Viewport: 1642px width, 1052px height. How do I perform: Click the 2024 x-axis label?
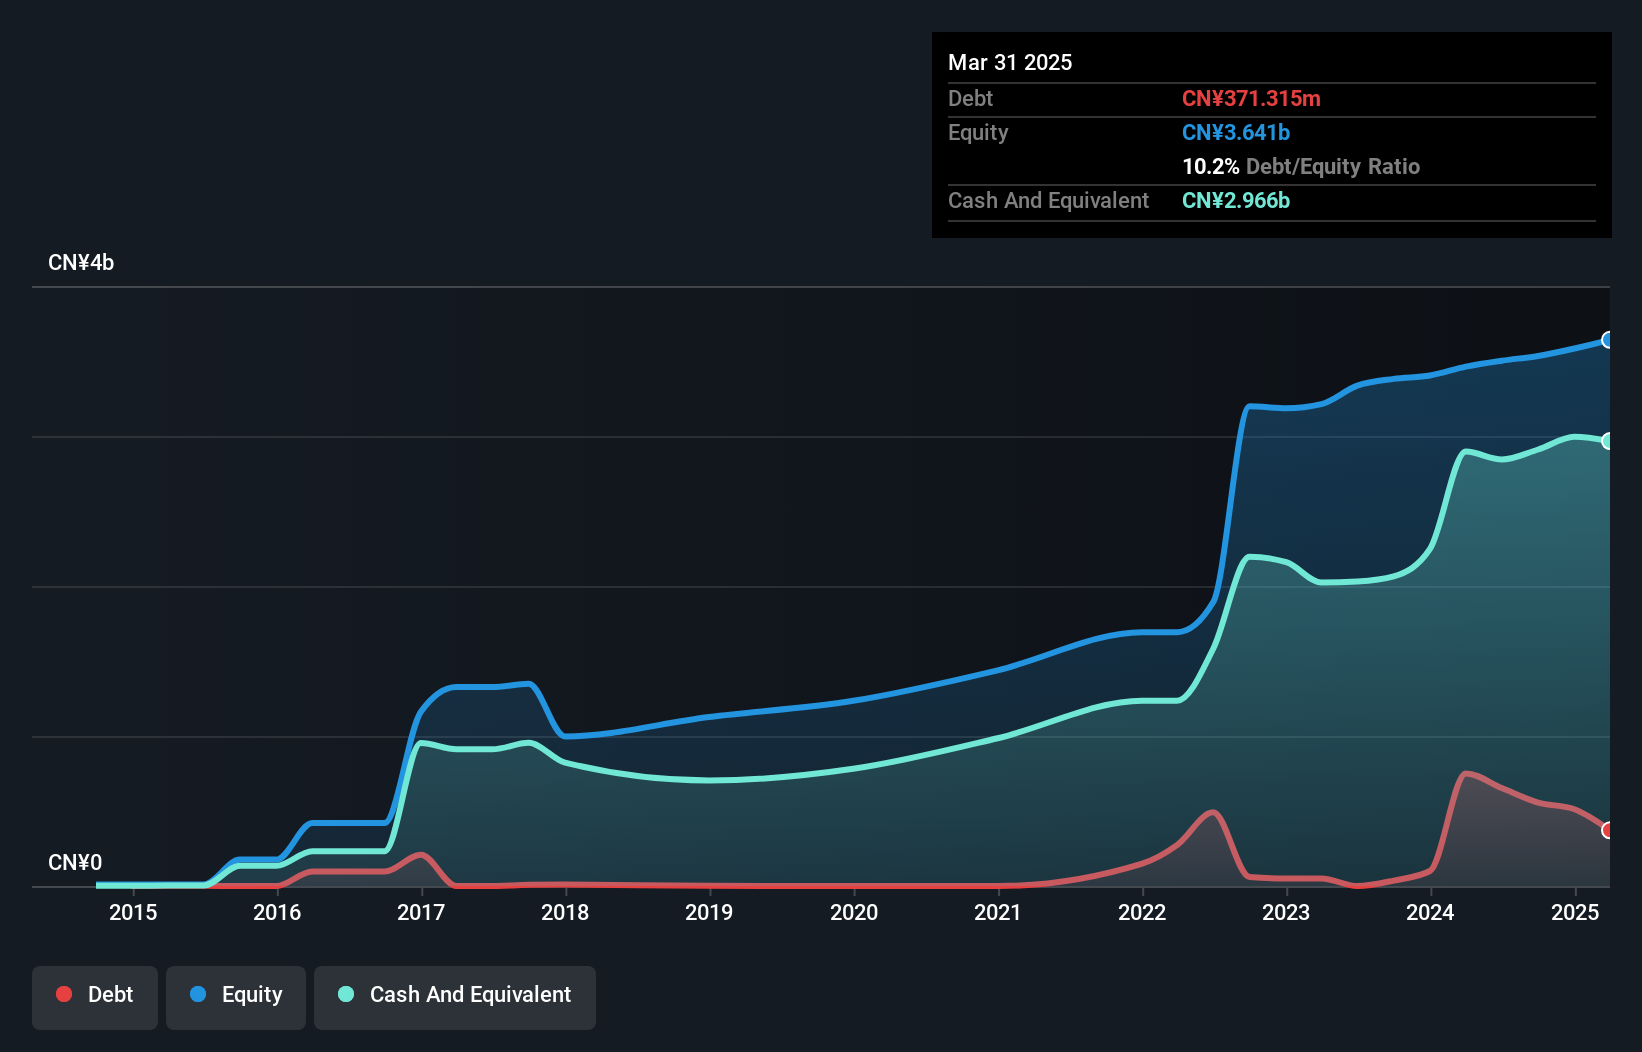pos(1430,912)
